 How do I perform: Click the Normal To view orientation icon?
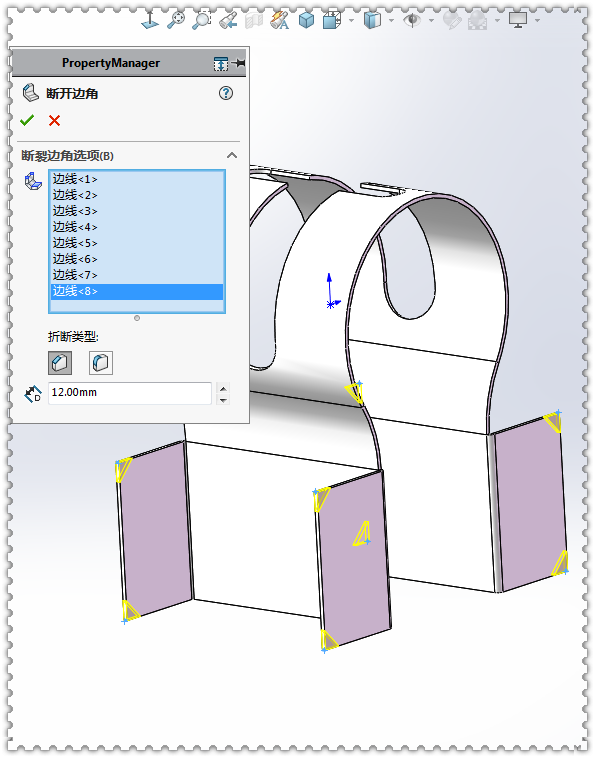click(150, 20)
